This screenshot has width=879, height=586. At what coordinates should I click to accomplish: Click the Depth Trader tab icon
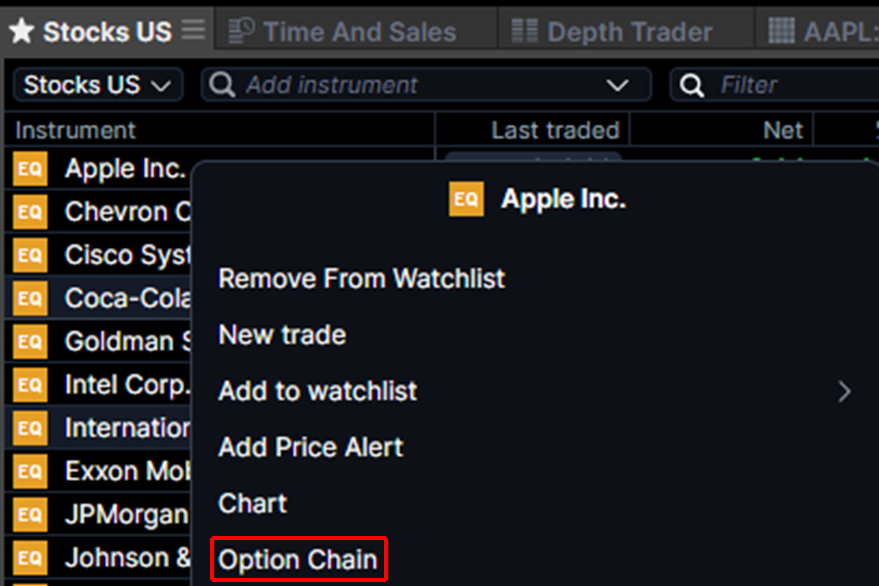(524, 31)
